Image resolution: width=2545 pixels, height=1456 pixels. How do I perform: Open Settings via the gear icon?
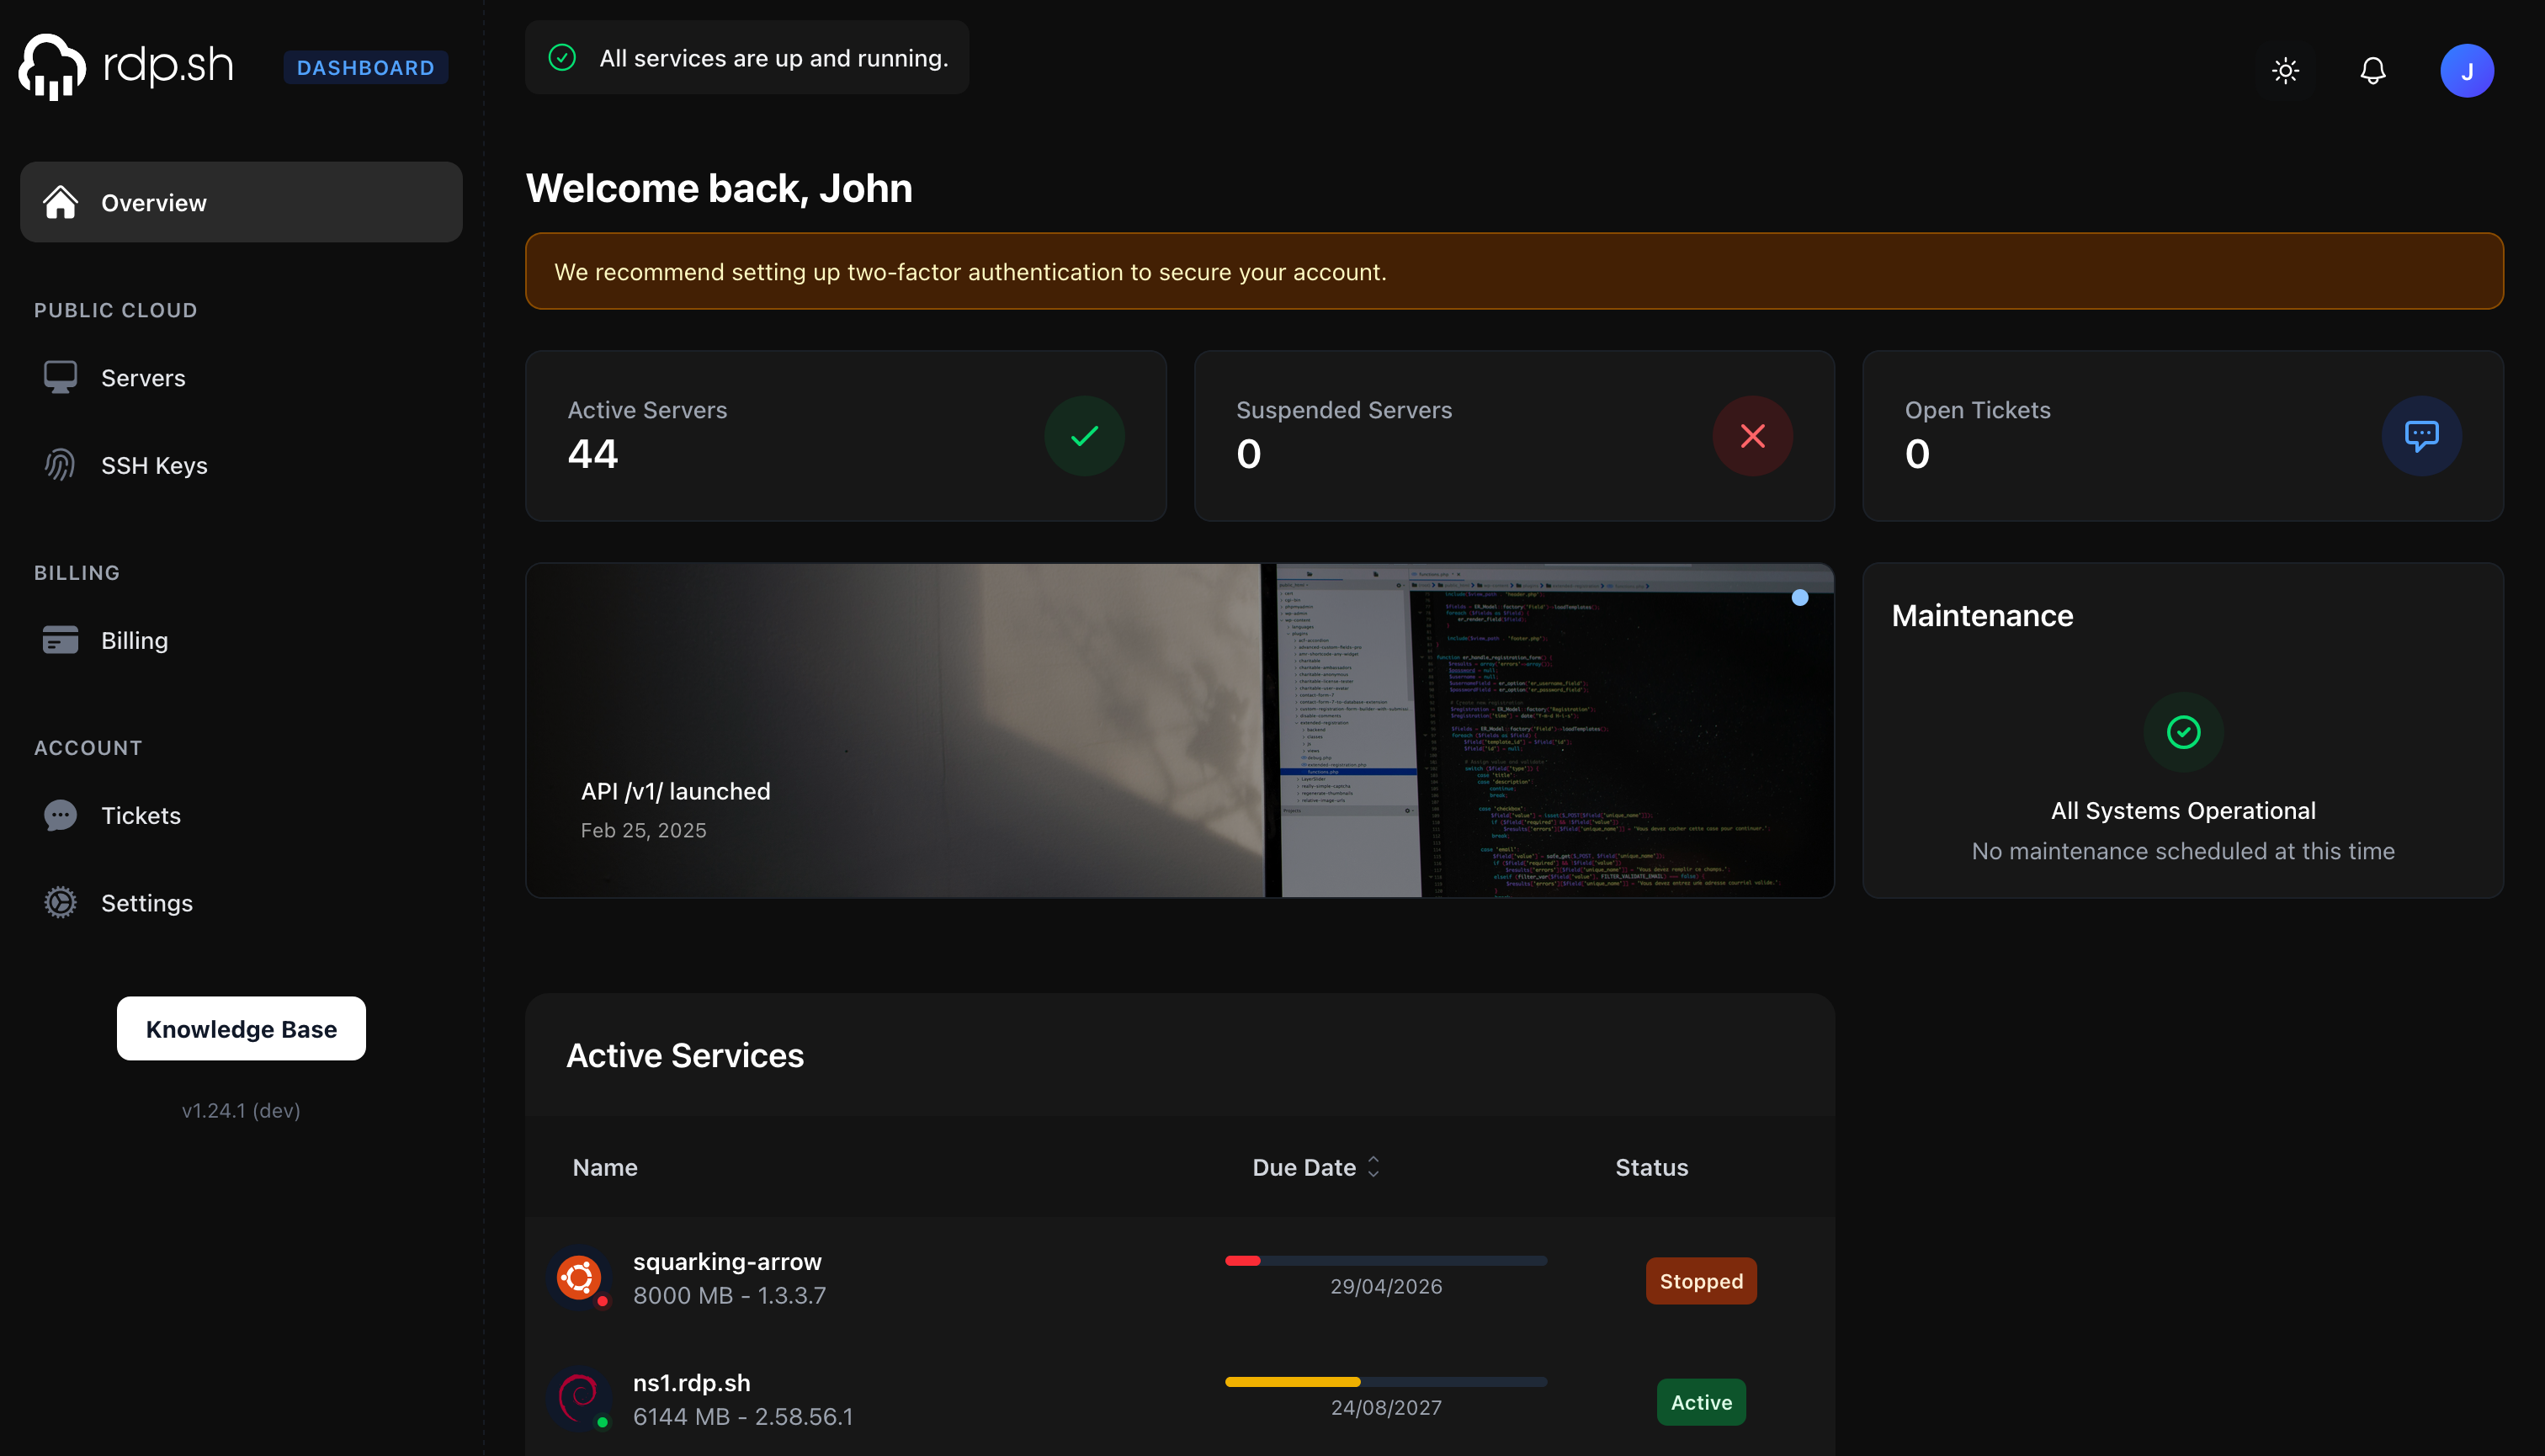[x=60, y=902]
